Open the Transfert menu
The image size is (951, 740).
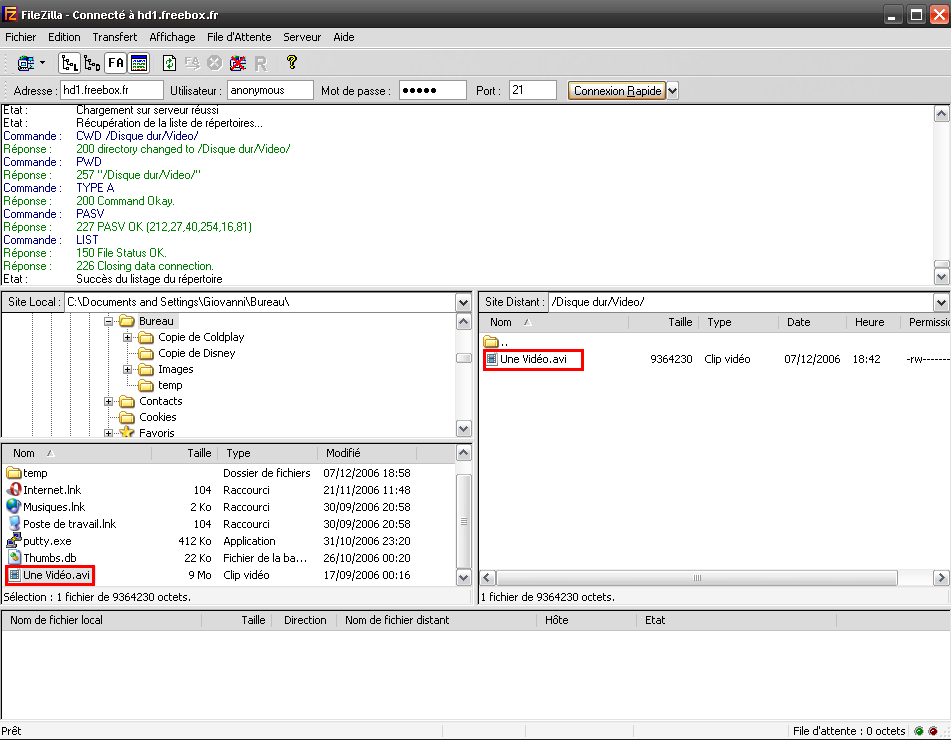(115, 37)
